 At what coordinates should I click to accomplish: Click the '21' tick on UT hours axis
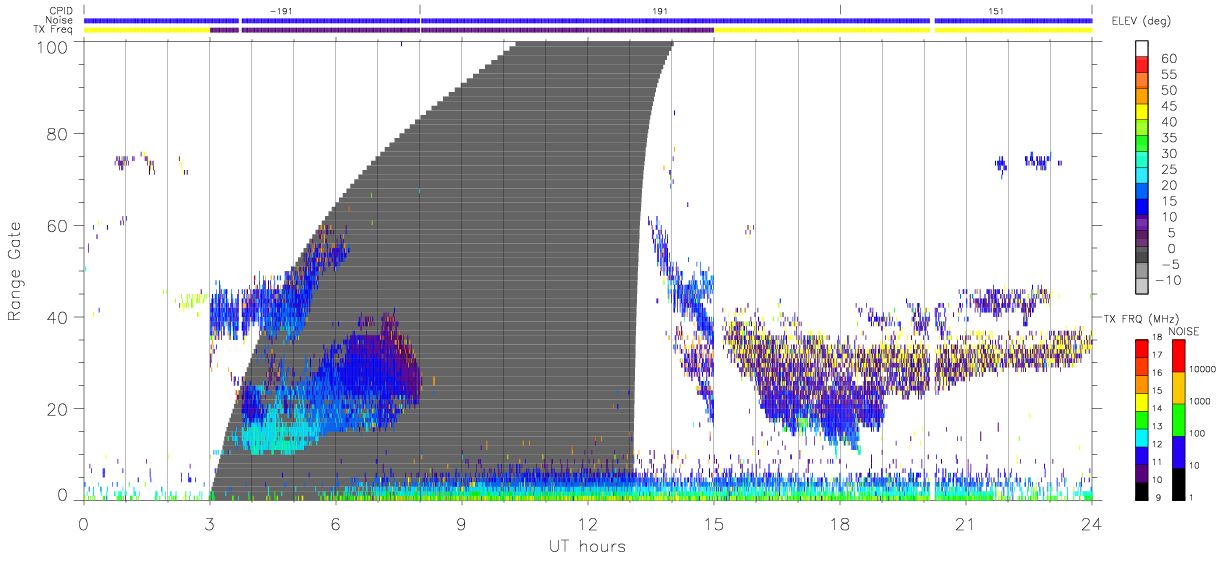(x=966, y=523)
